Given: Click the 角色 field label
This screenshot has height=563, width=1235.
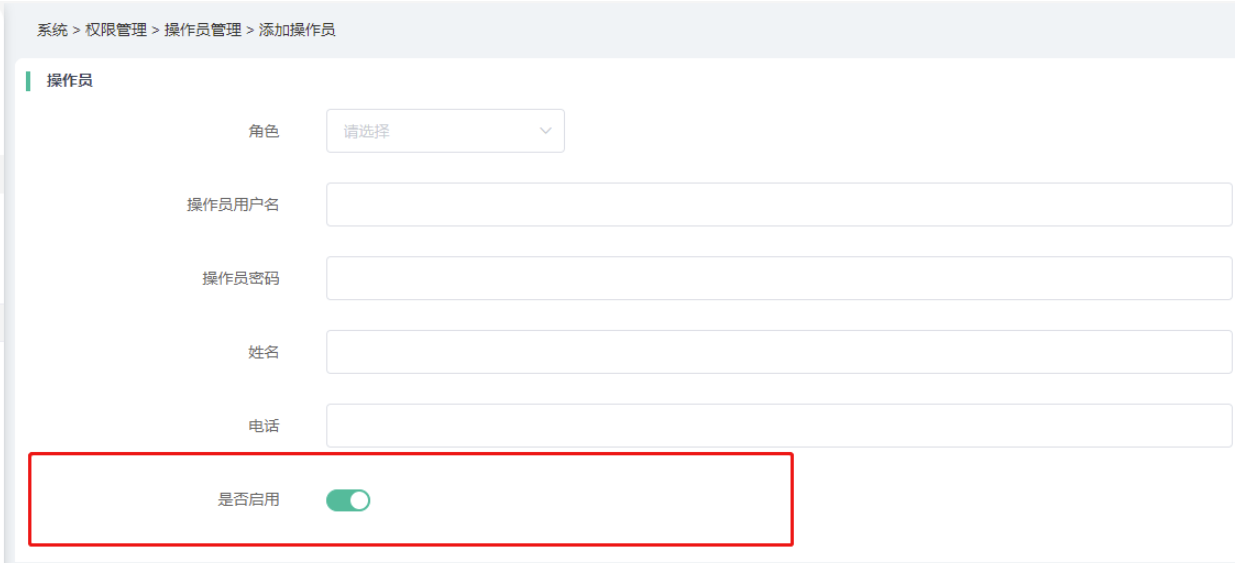Looking at the screenshot, I should (x=264, y=131).
